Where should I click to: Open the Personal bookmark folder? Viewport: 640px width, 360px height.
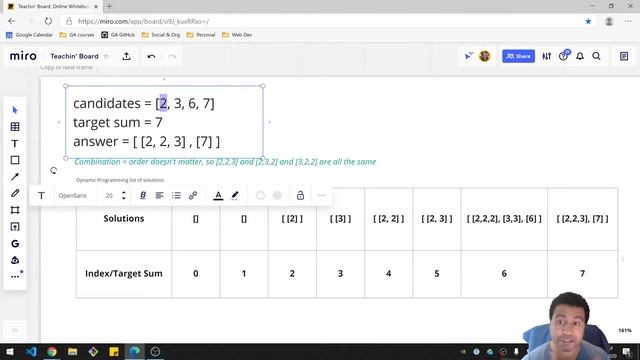tap(201, 35)
